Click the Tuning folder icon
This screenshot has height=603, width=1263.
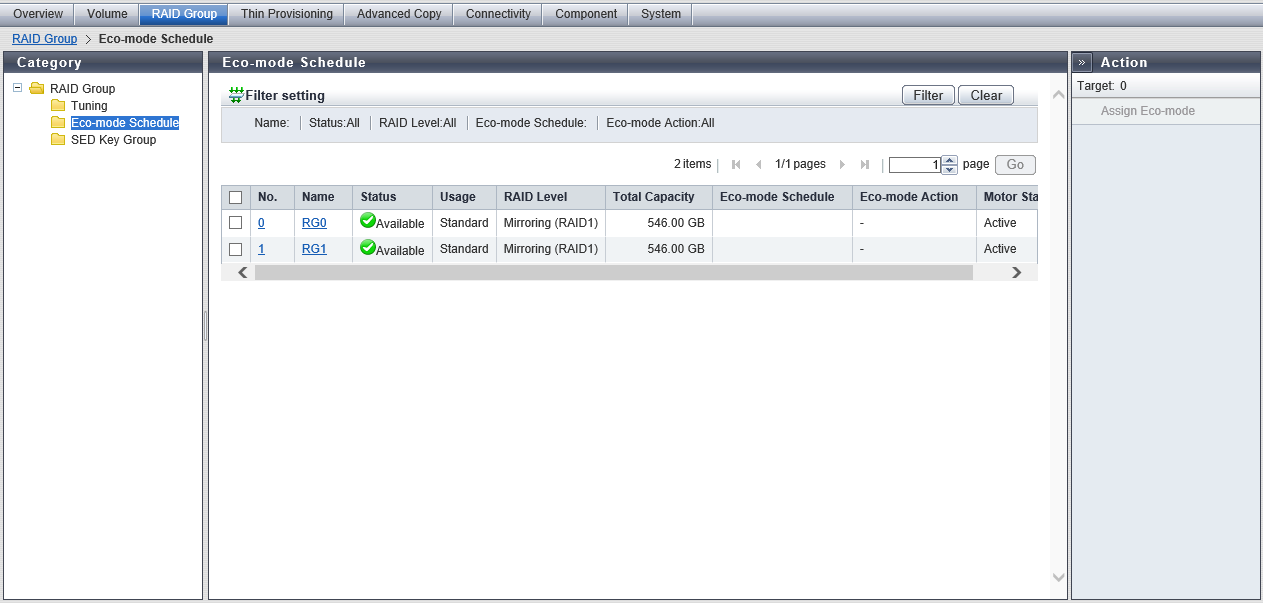58,106
